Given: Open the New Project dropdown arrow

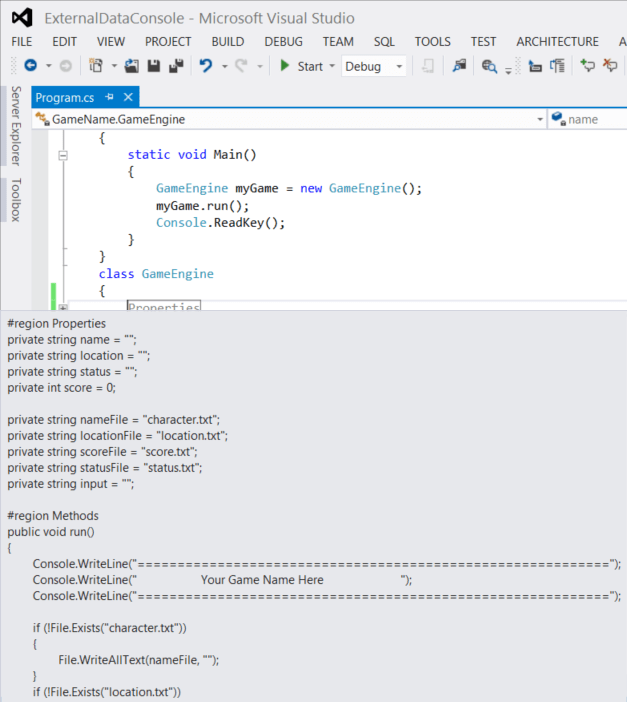Looking at the screenshot, I should point(114,66).
